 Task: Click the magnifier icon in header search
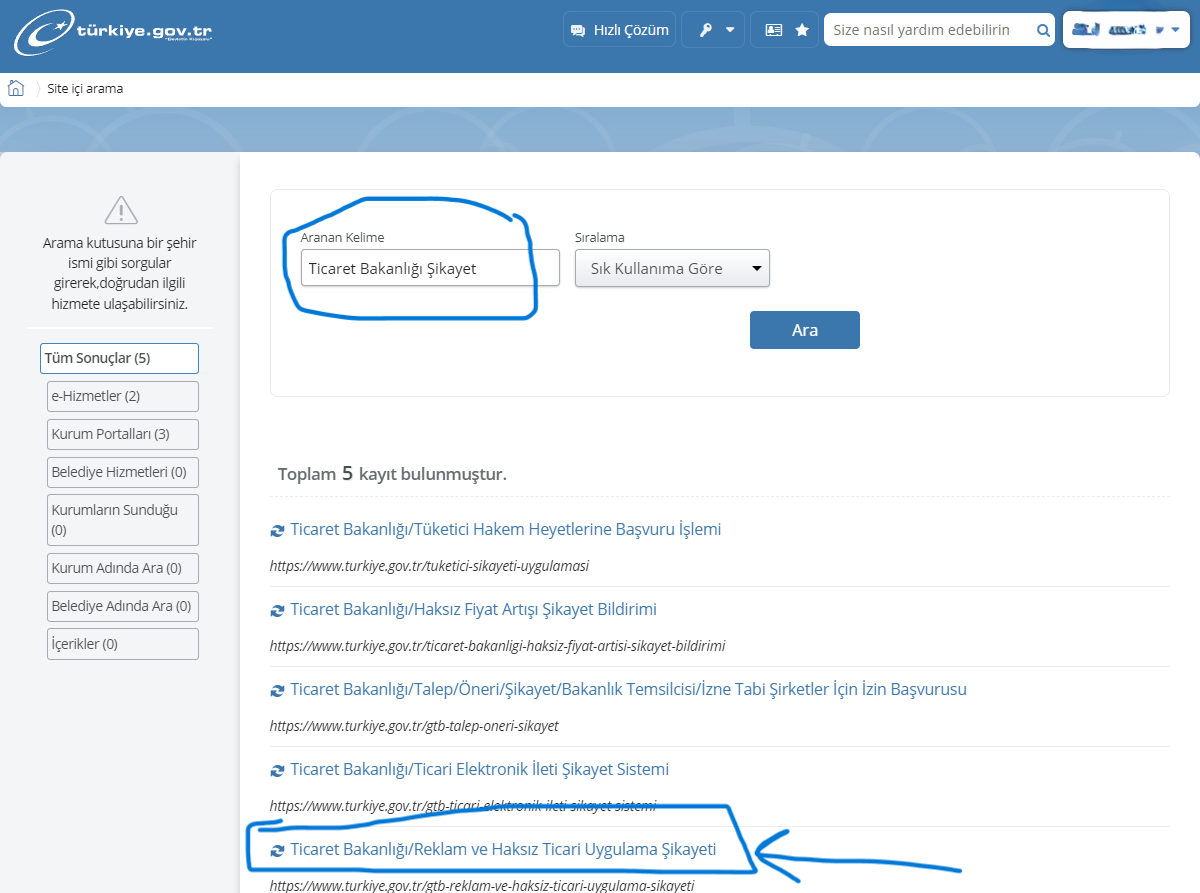pos(1043,30)
